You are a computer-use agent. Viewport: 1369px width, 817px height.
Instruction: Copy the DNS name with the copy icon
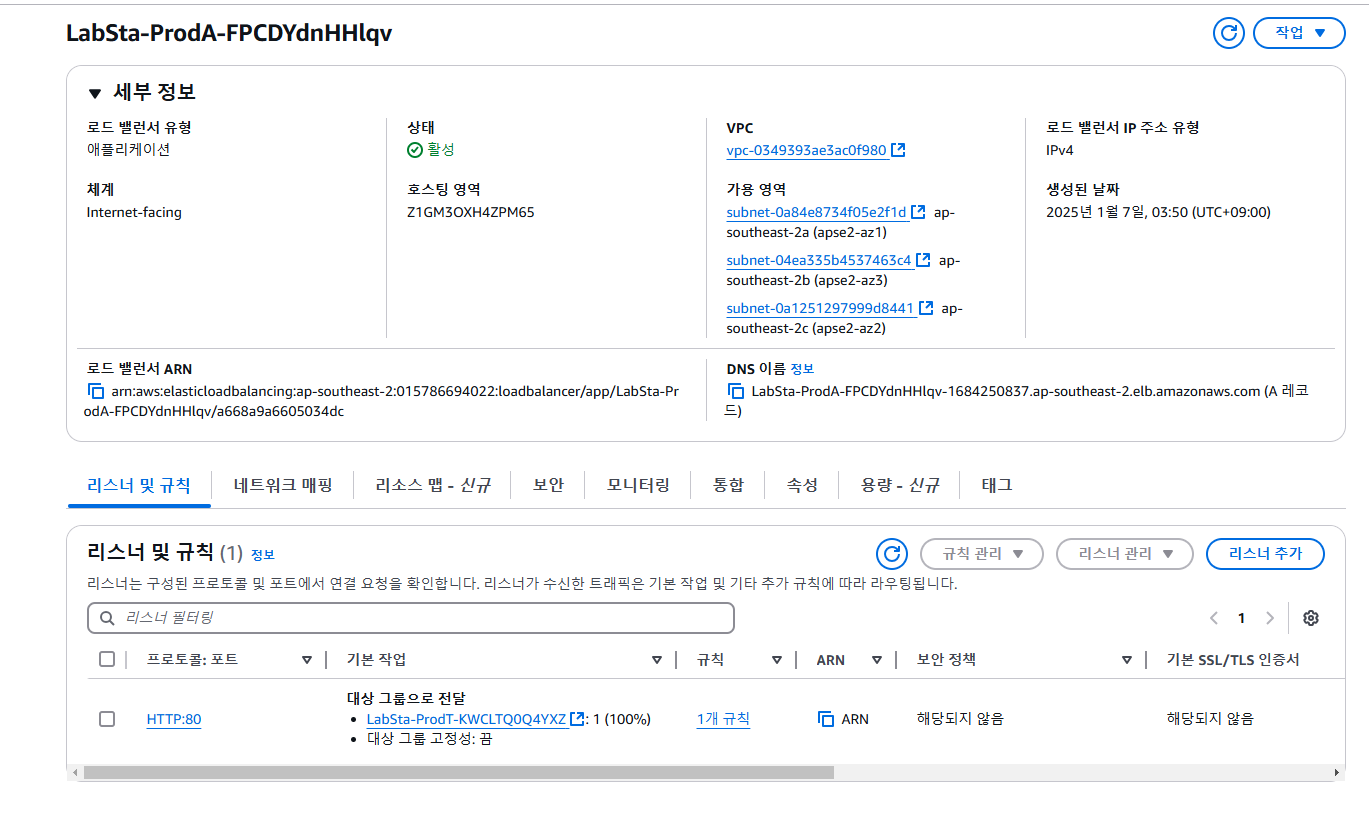click(735, 392)
